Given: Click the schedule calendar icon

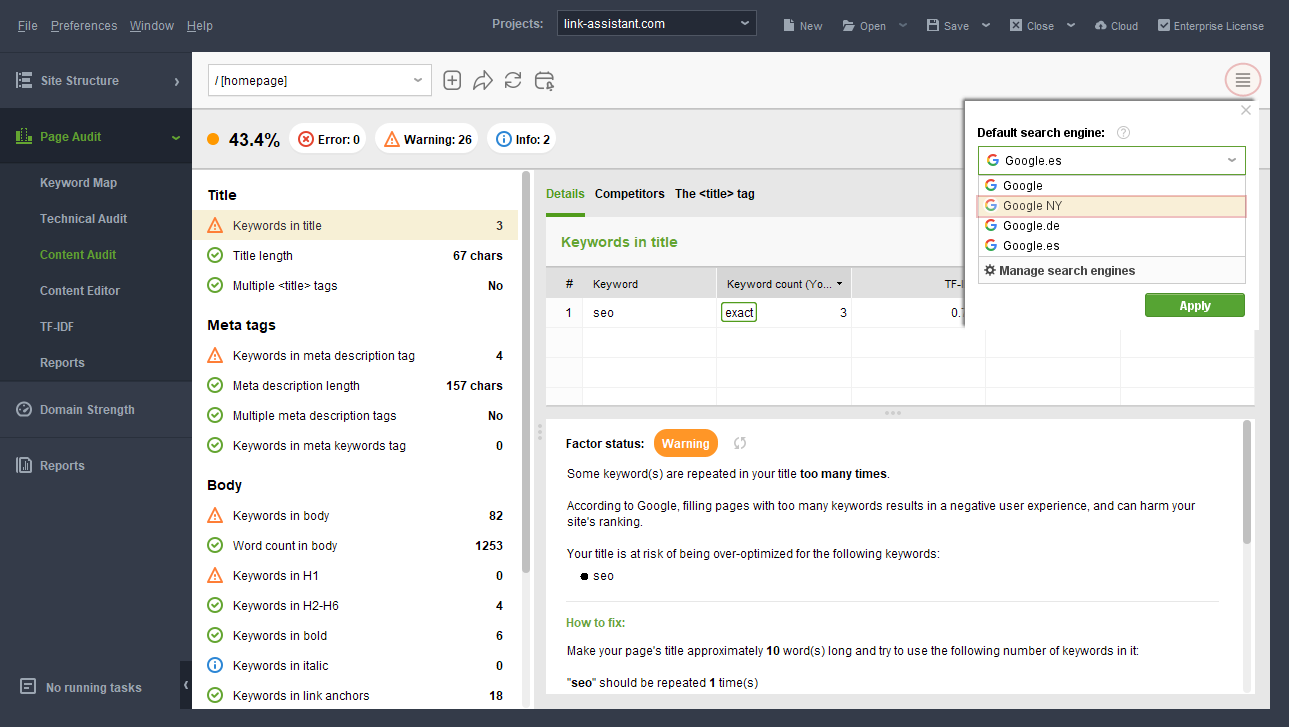Looking at the screenshot, I should point(544,81).
